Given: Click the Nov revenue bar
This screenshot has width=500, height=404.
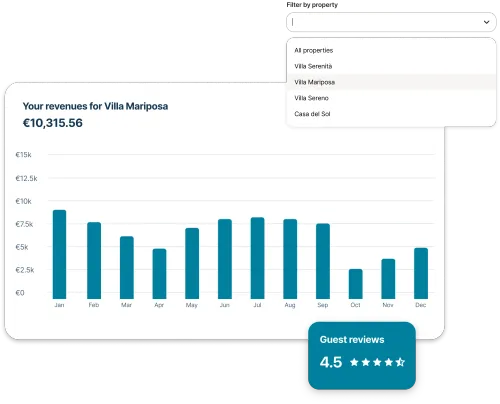Looking at the screenshot, I should point(388,279).
